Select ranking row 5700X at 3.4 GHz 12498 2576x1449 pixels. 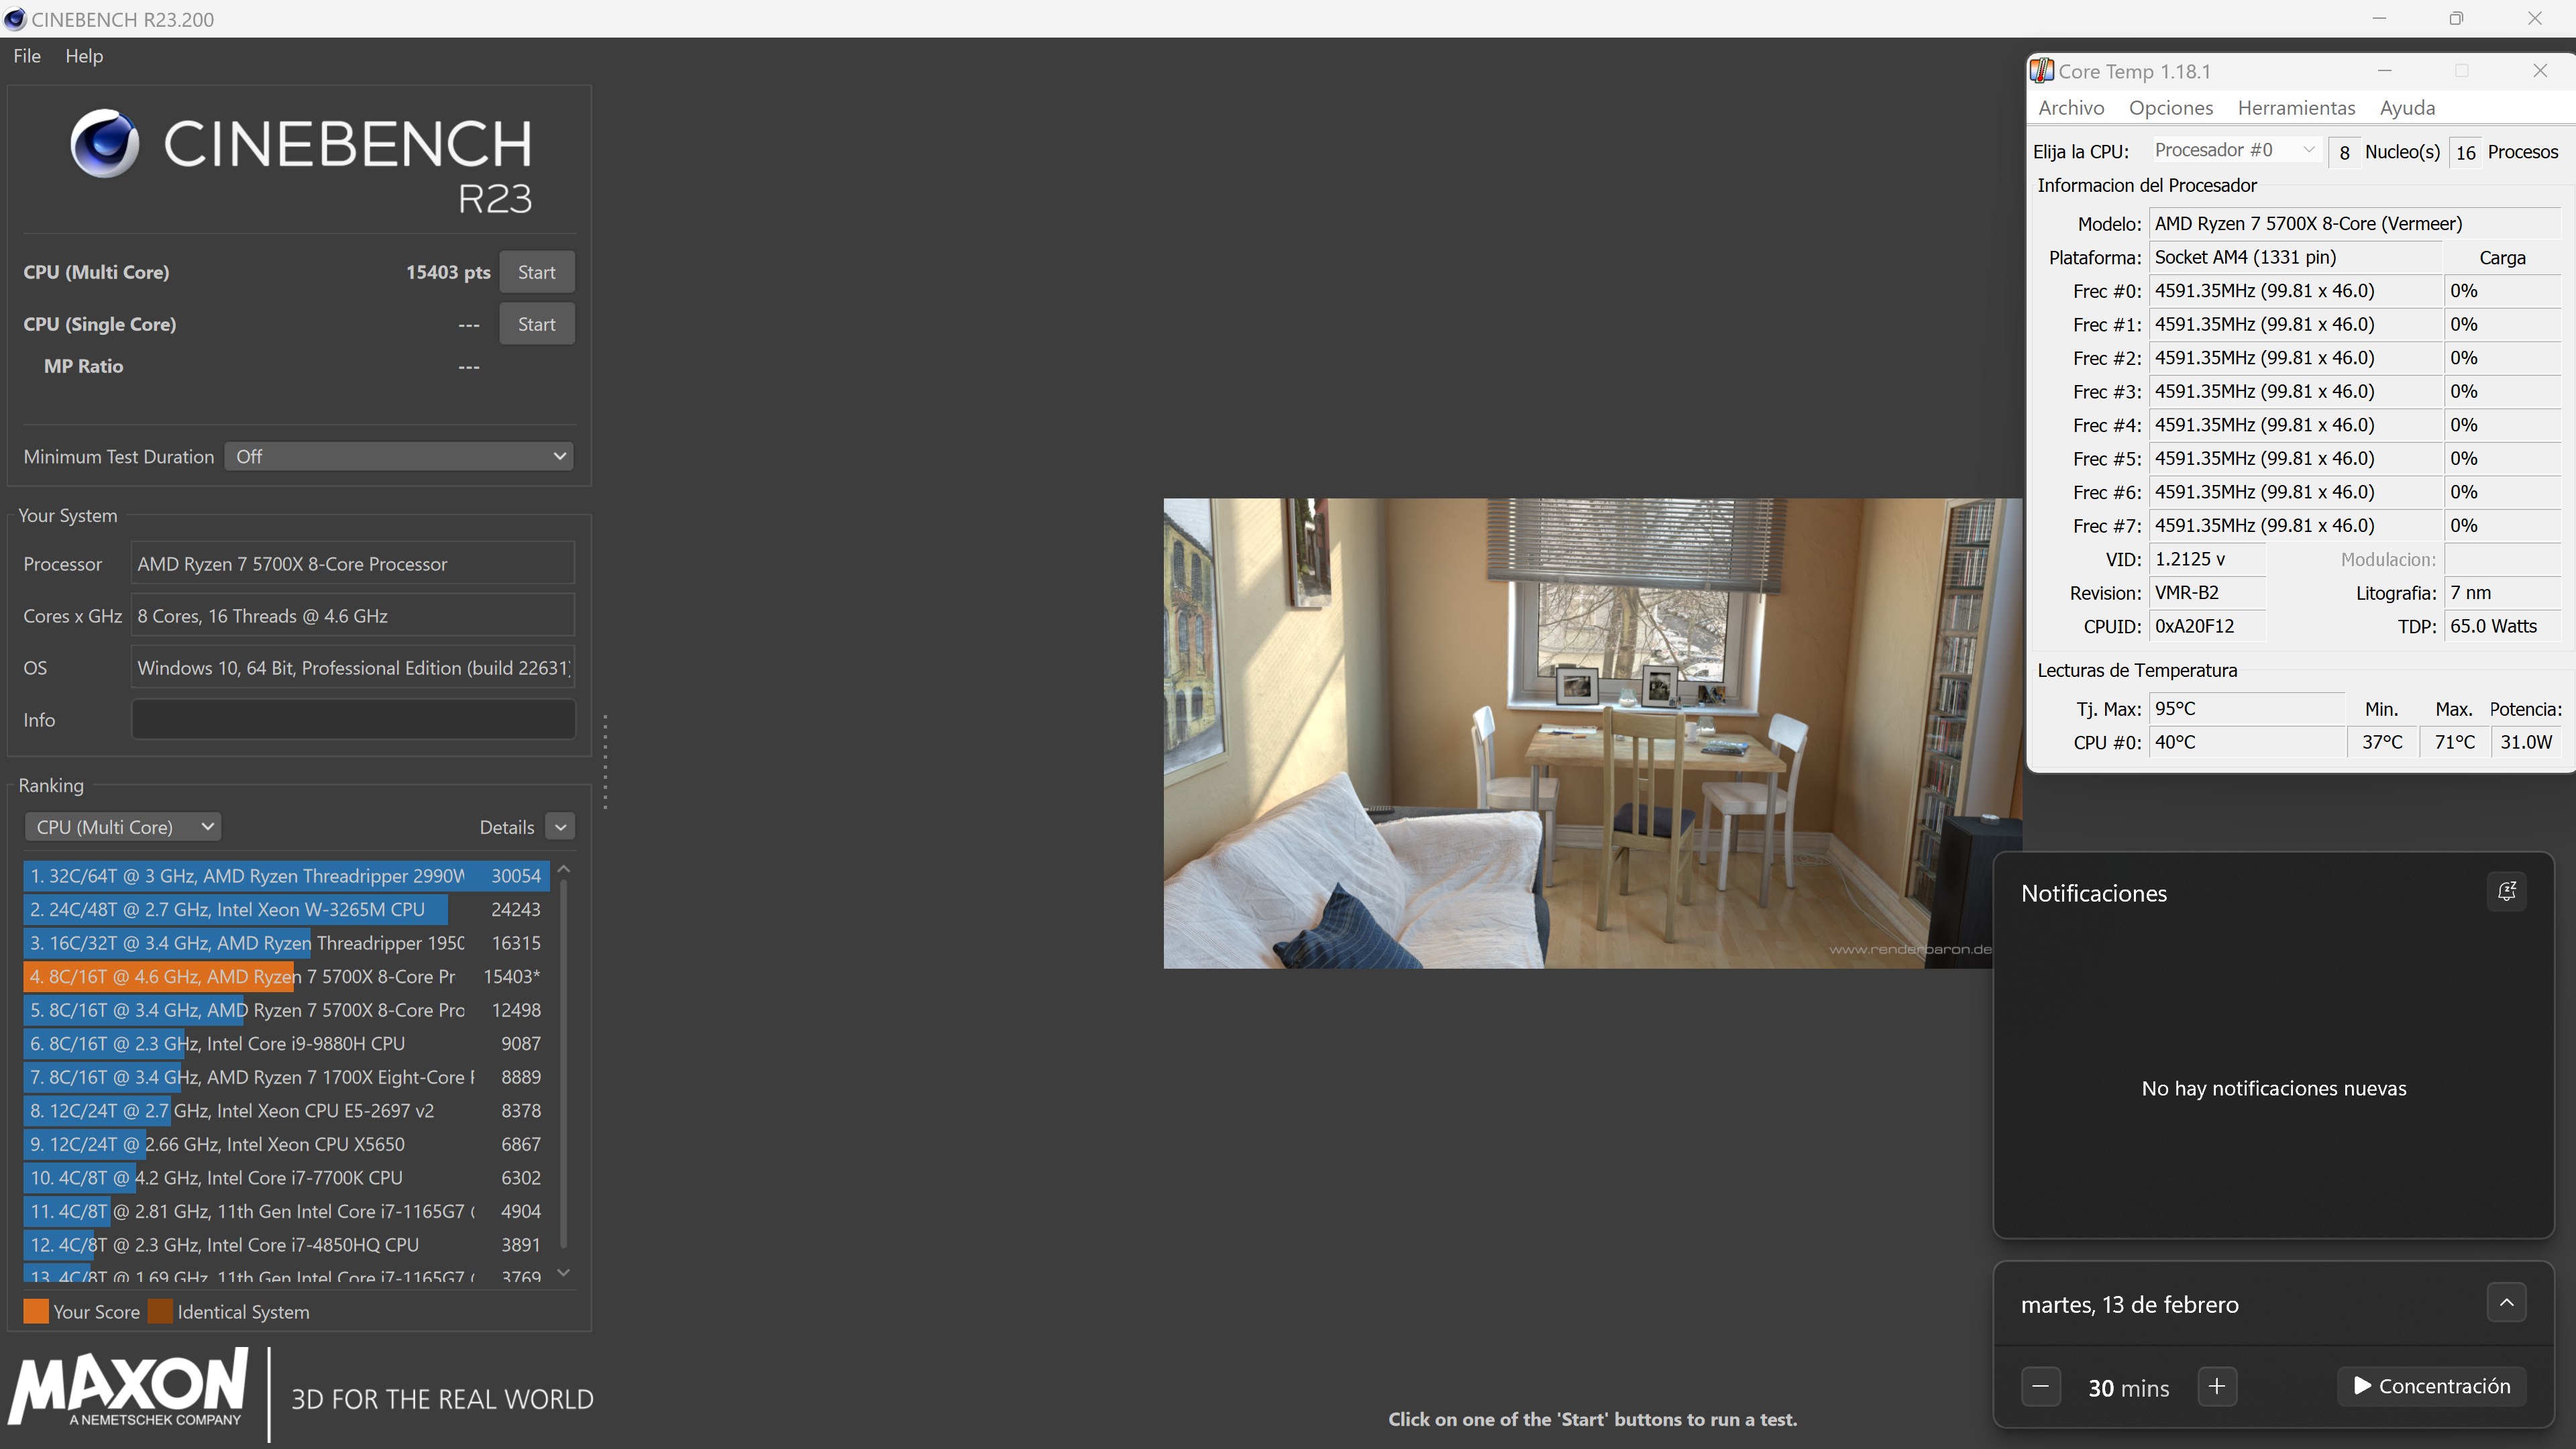286,1010
